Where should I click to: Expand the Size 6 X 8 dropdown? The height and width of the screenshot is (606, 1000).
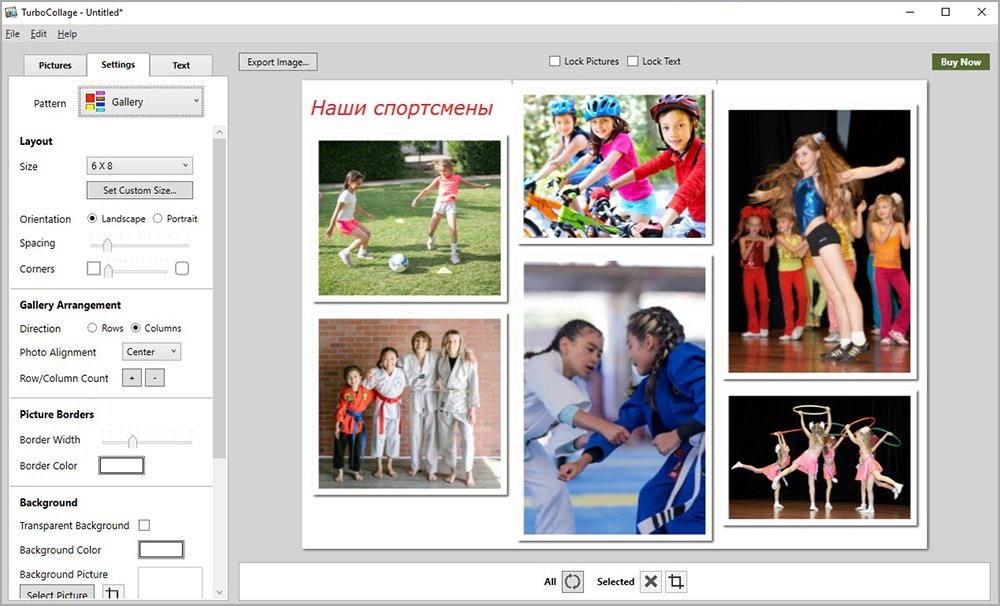(139, 166)
